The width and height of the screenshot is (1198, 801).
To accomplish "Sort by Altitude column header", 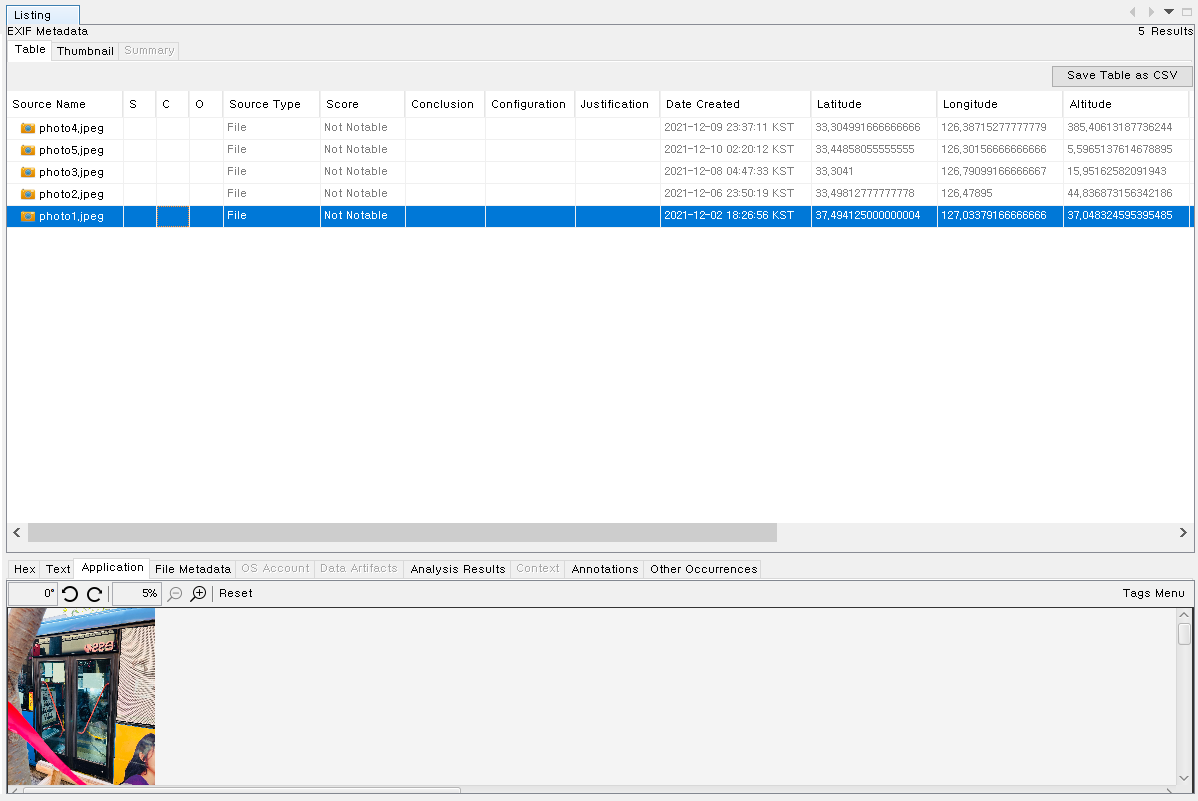I will tap(1126, 105).
